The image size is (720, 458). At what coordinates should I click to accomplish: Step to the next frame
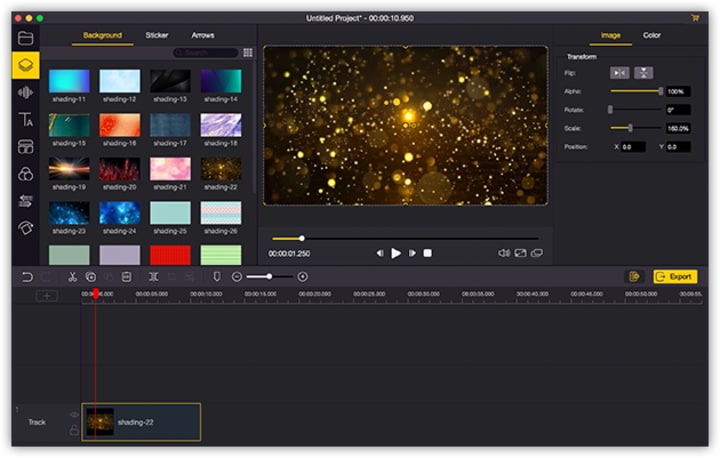coord(412,253)
